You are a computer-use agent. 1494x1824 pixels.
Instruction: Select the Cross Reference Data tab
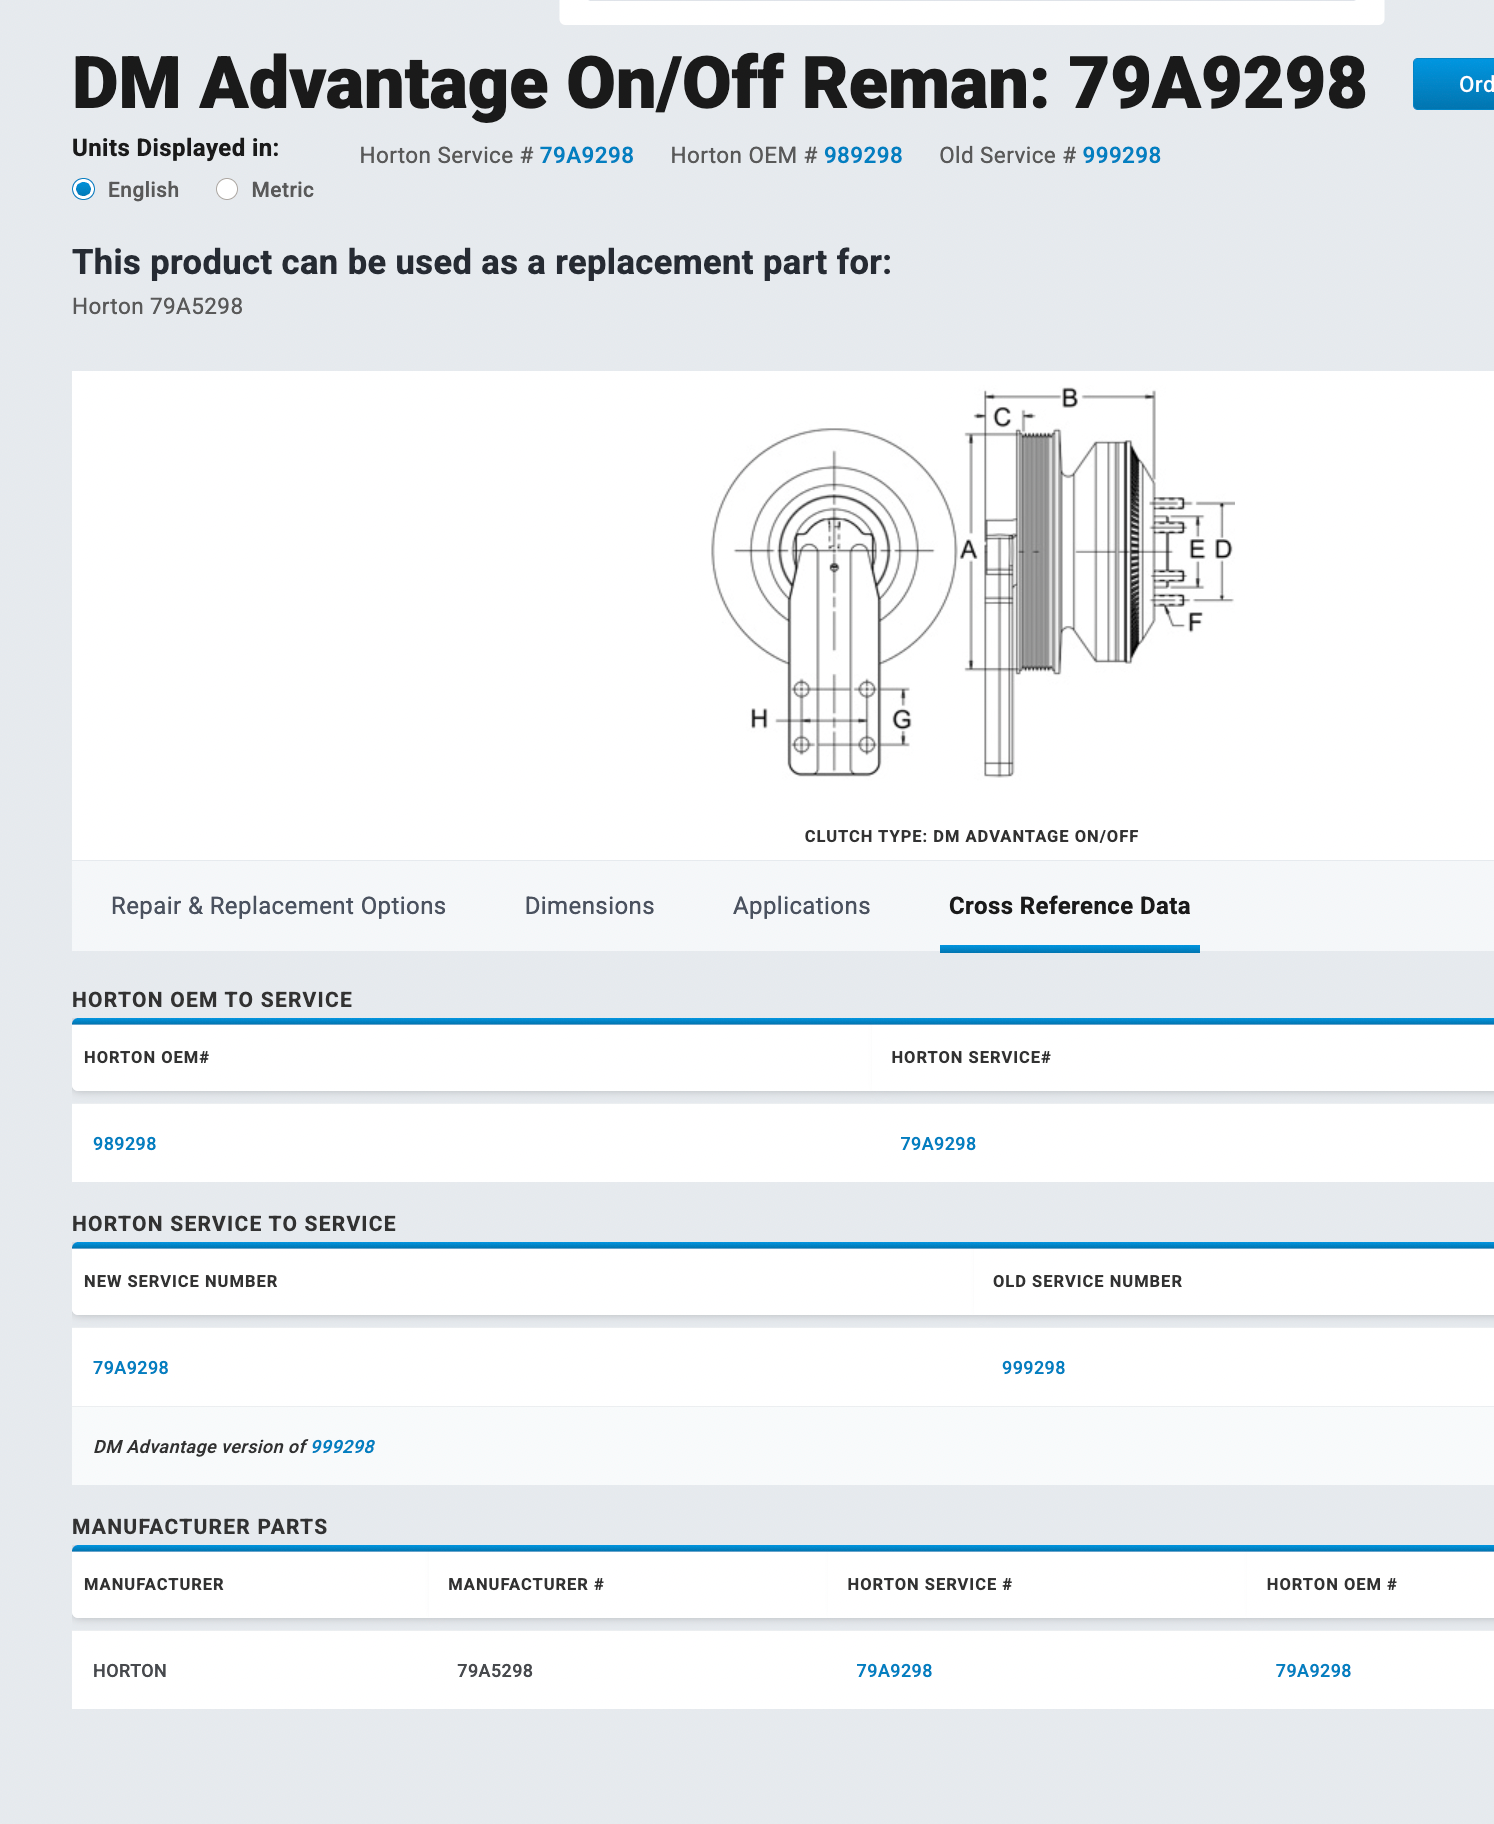tap(1069, 906)
